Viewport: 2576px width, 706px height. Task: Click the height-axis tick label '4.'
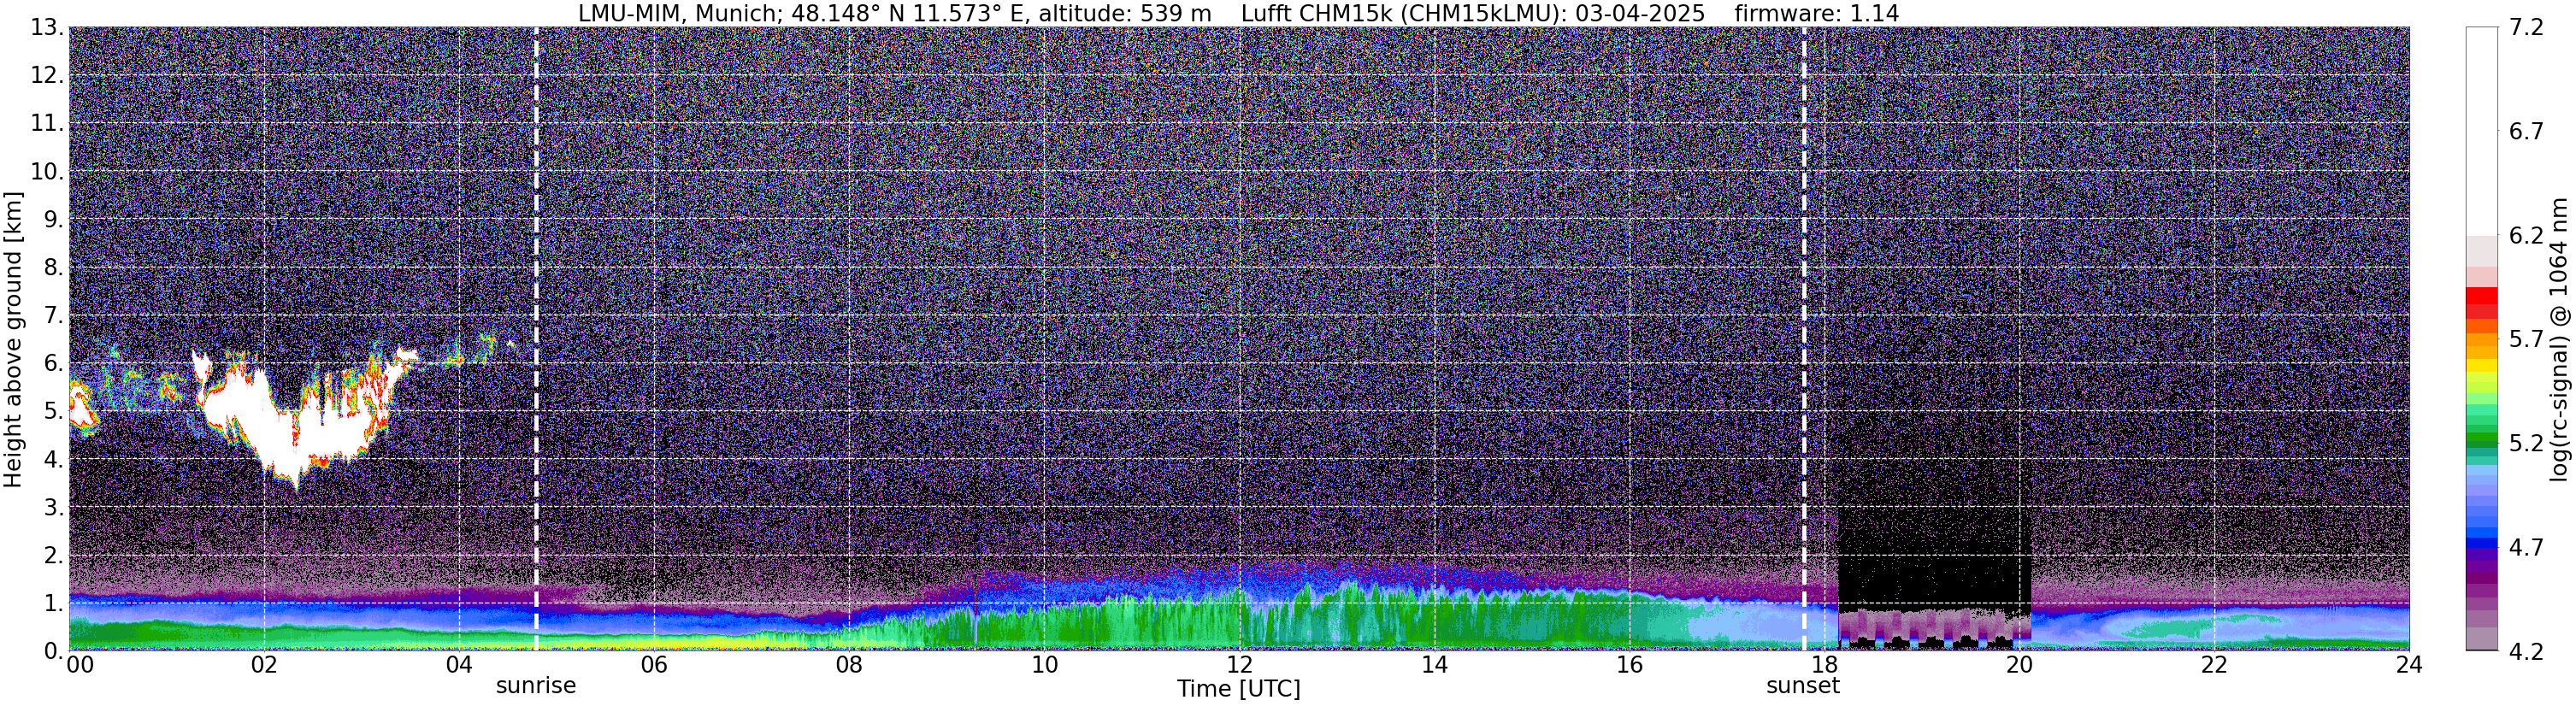54,460
